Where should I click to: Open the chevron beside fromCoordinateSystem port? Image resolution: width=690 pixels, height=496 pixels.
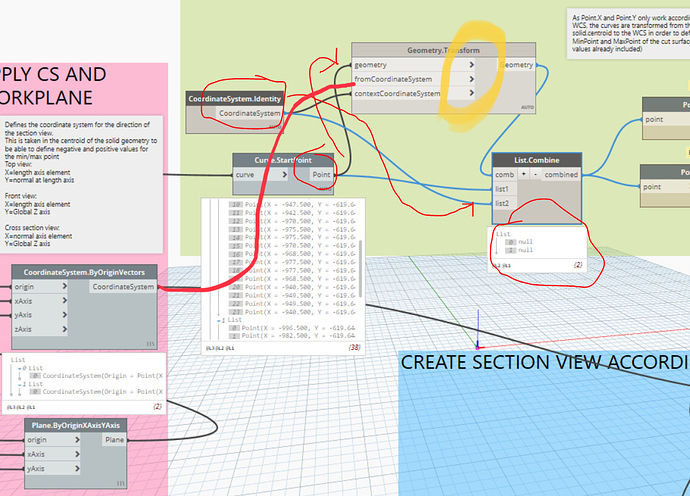[471, 79]
